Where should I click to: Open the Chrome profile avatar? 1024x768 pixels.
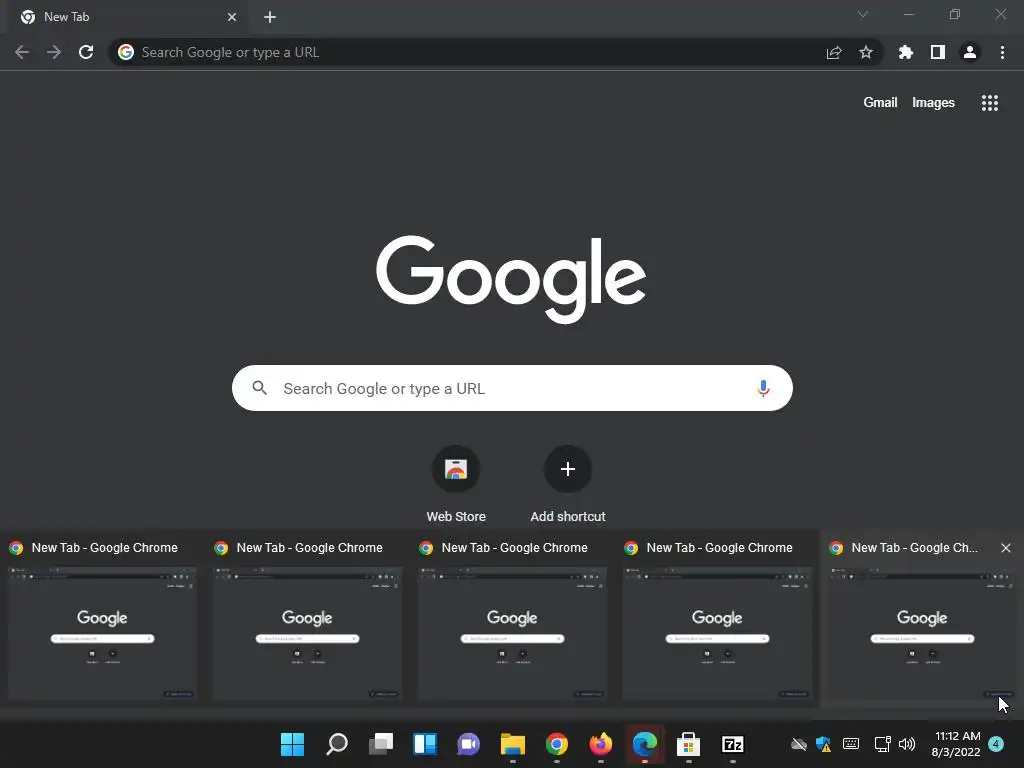click(x=970, y=52)
